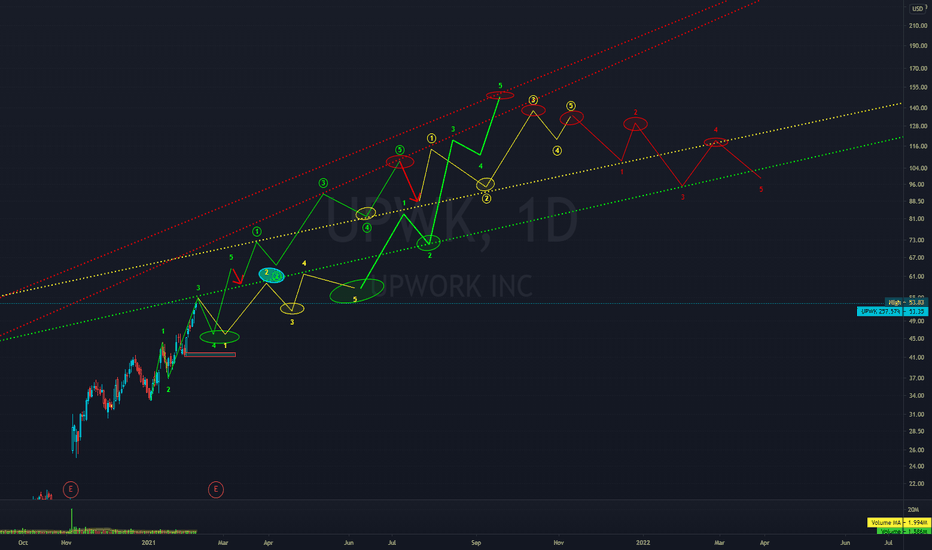The height and width of the screenshot is (550, 932).
Task: Click the Sep label on time axis
Action: (x=476, y=542)
